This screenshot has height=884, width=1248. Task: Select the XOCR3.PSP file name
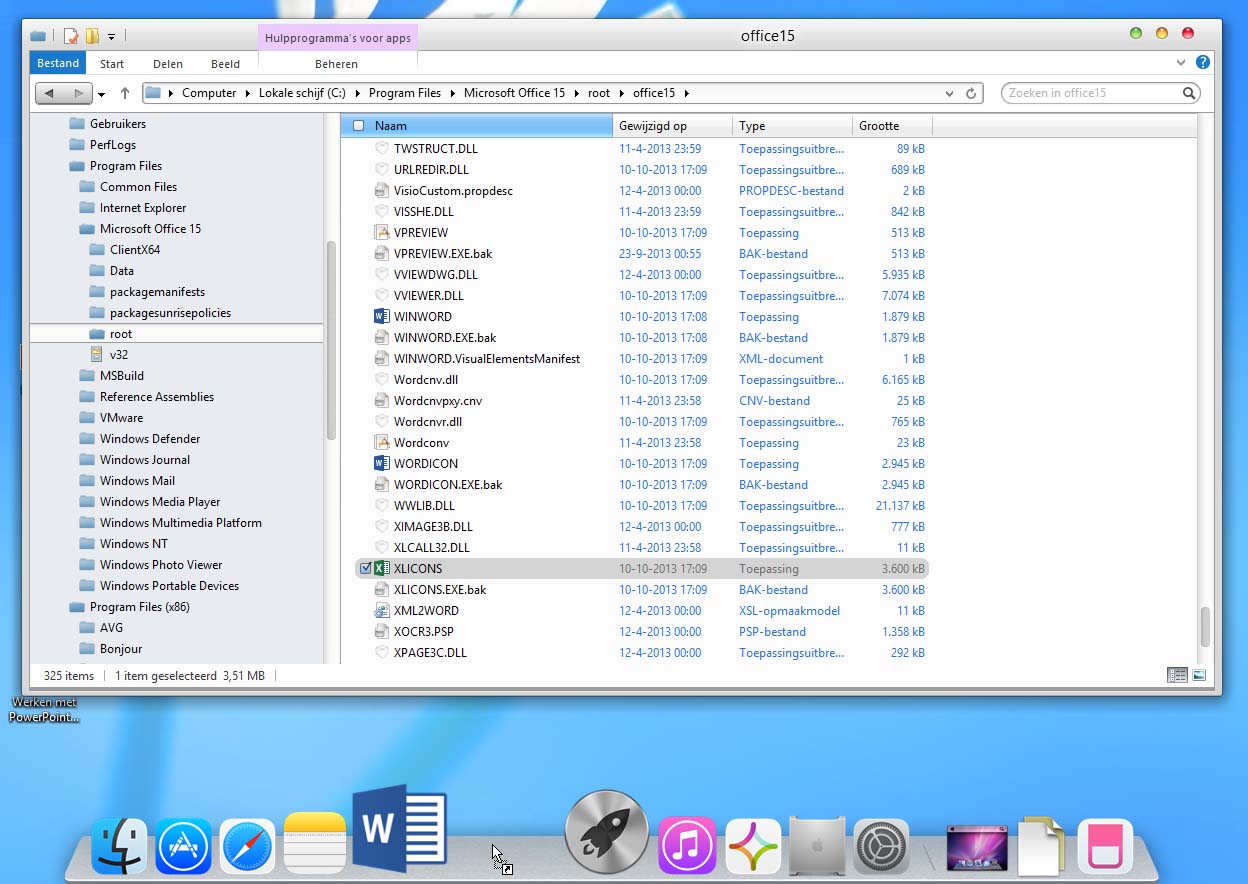coord(424,632)
